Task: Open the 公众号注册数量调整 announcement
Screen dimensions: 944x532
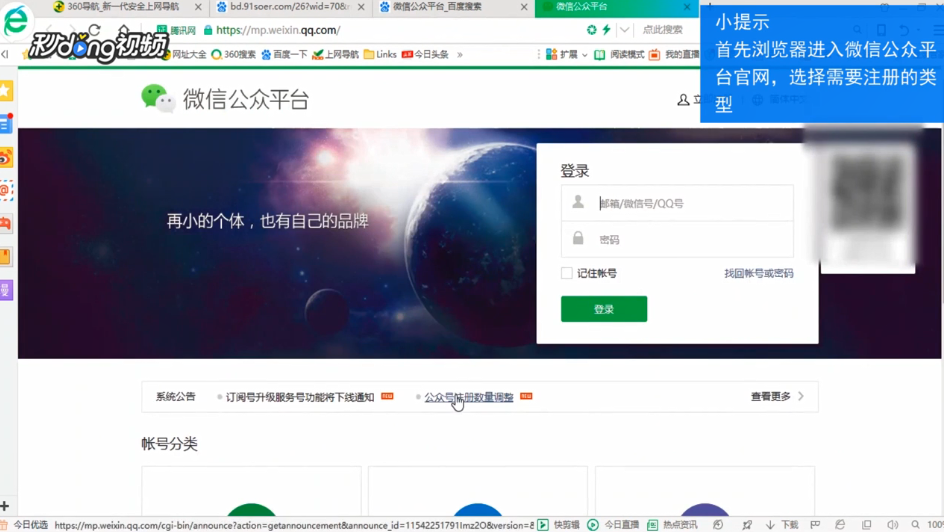Action: [469, 397]
